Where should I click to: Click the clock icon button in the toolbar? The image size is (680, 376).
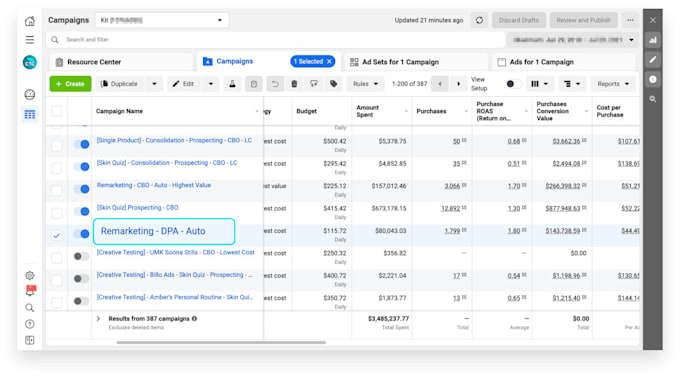click(254, 84)
